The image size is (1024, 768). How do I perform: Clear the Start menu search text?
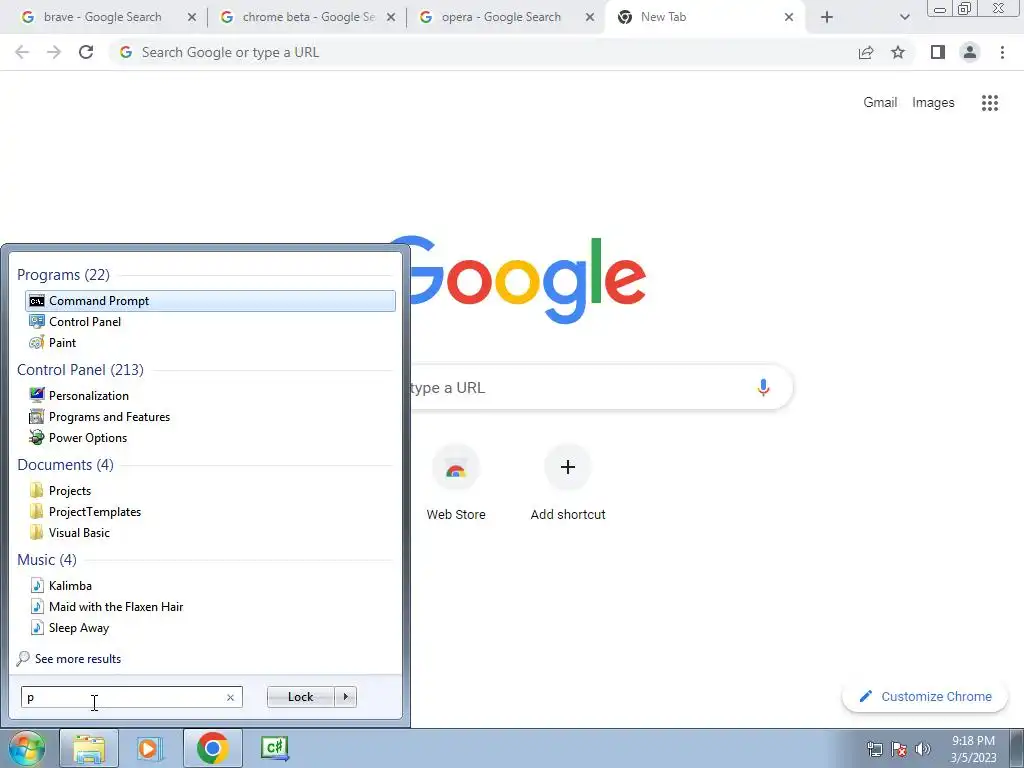230,697
